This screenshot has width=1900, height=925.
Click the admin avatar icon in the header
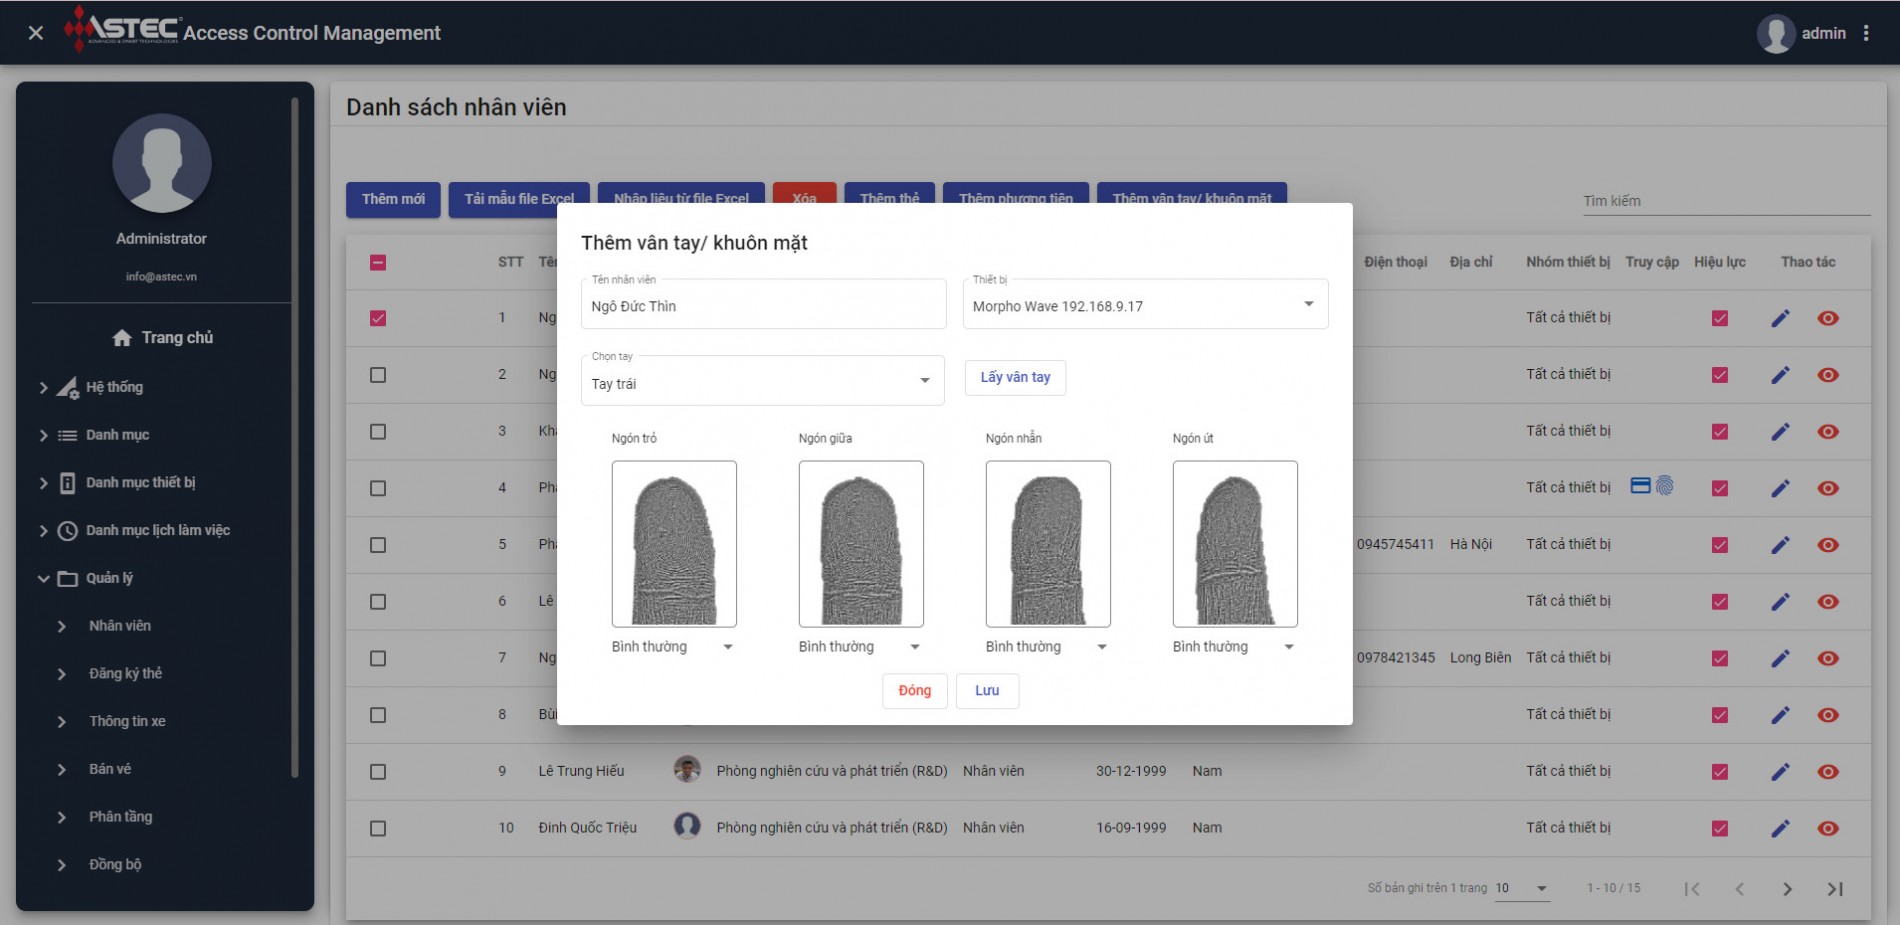pyautogui.click(x=1776, y=33)
